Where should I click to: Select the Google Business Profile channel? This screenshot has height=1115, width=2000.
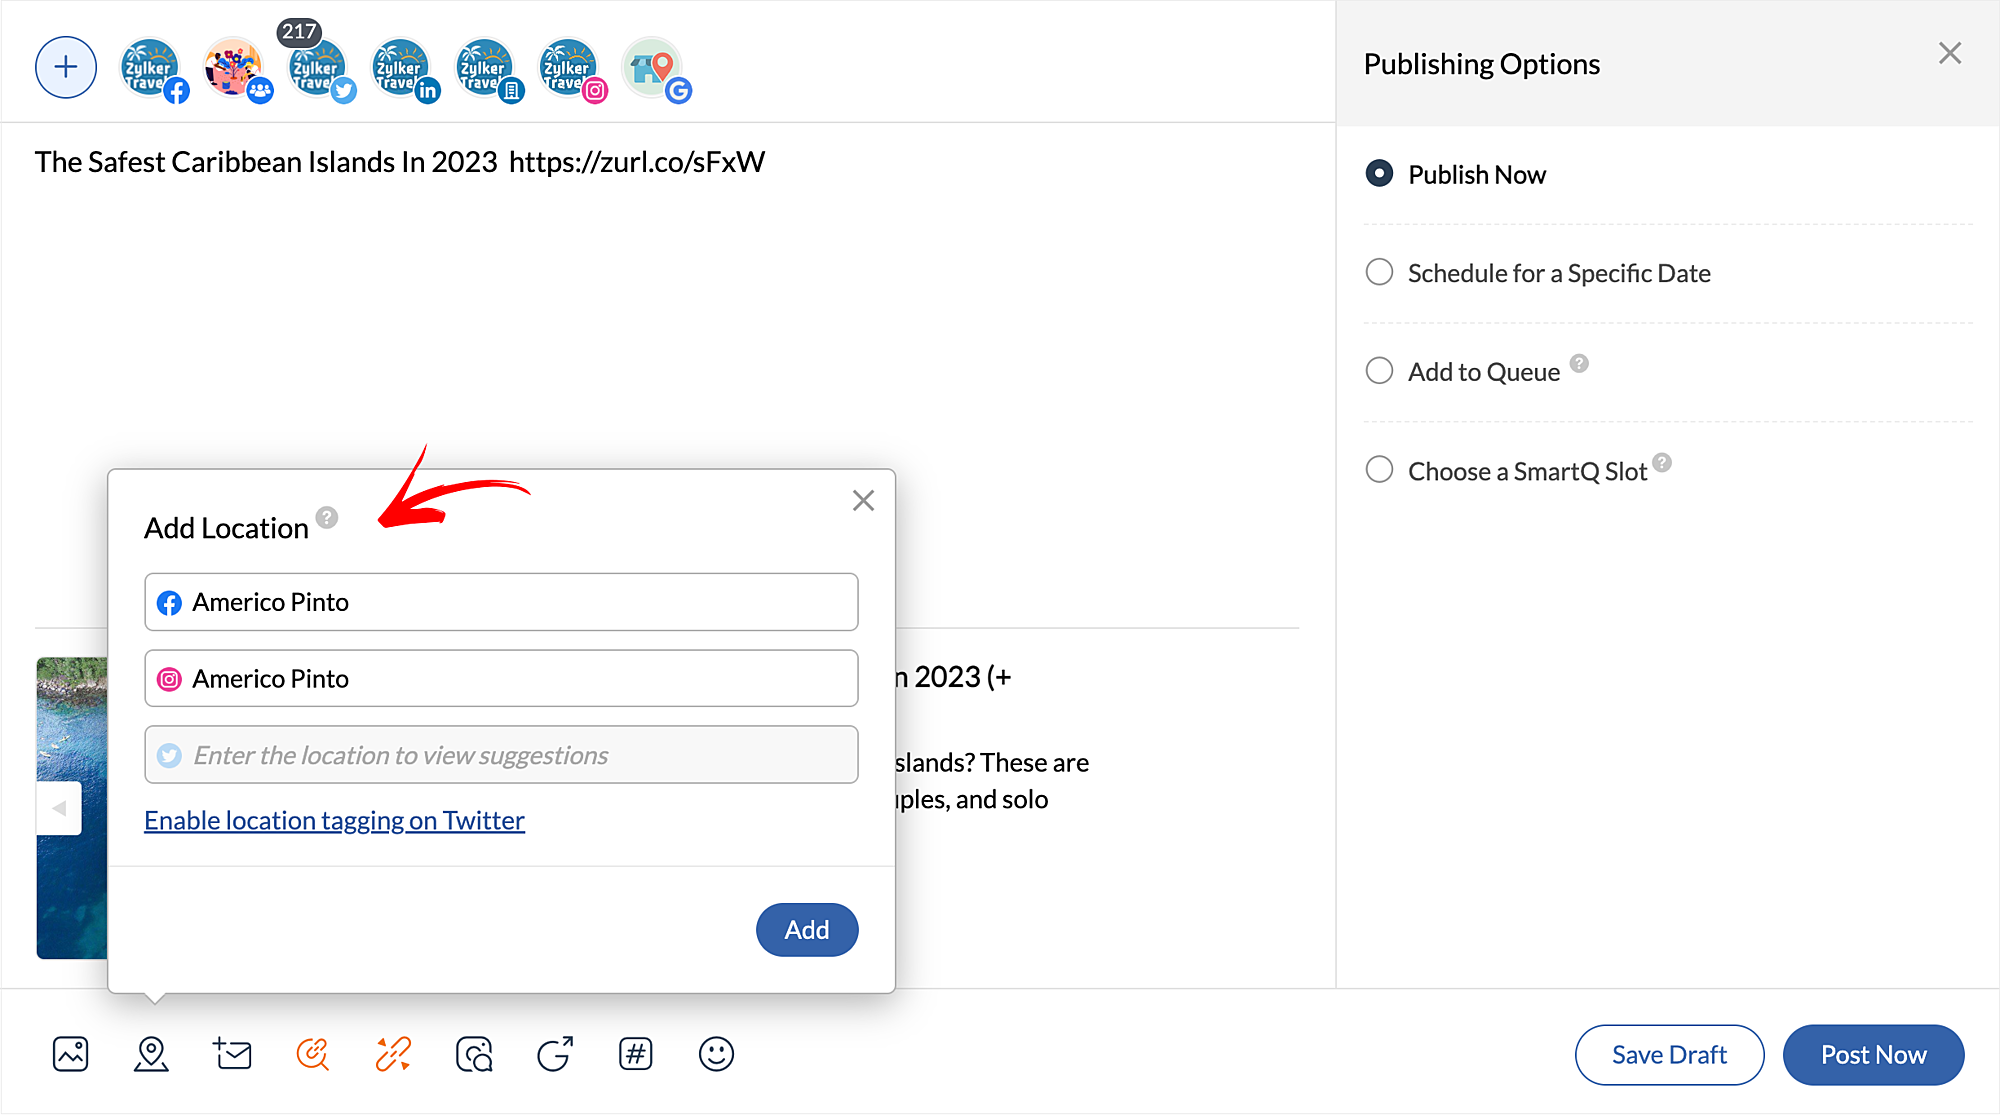654,68
